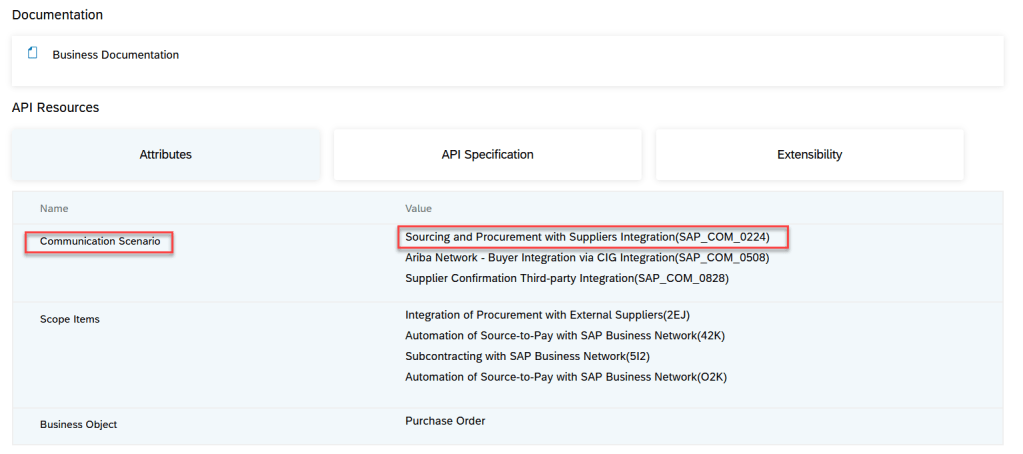This screenshot has height=454, width=1023.
Task: Click the Name column header
Action: pos(54,208)
